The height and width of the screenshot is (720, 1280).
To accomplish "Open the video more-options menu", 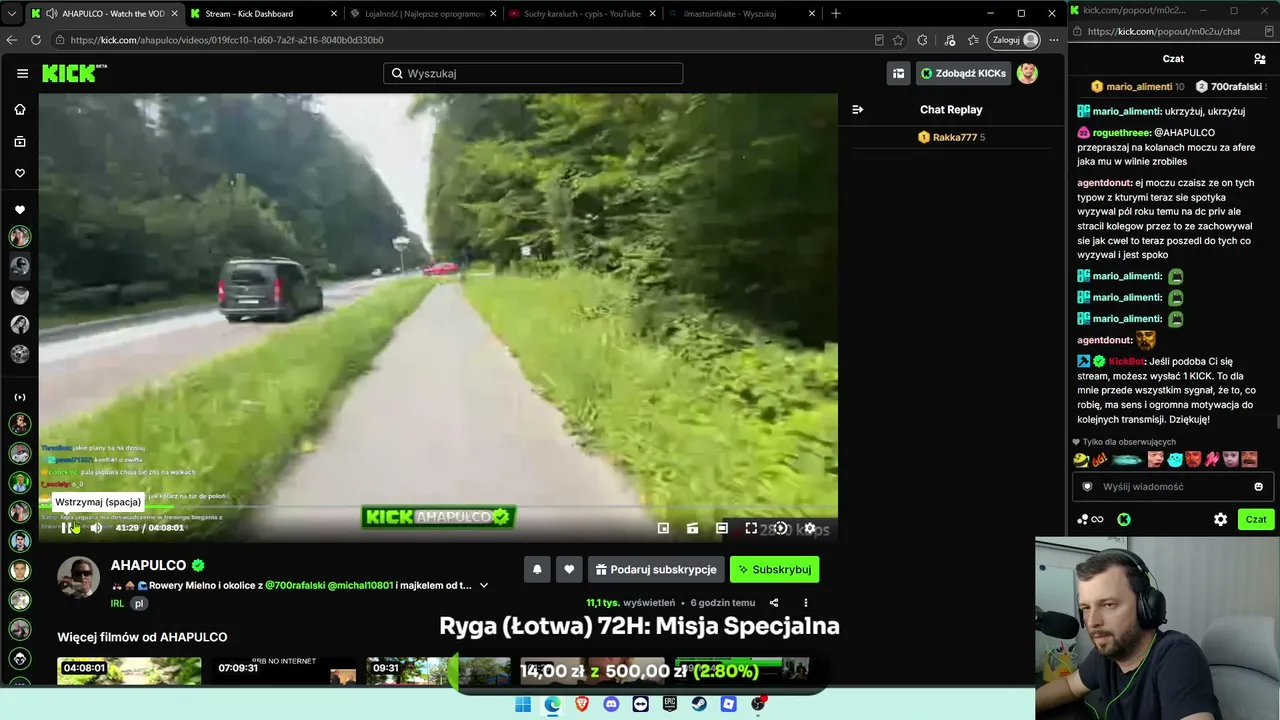I will pyautogui.click(x=805, y=603).
